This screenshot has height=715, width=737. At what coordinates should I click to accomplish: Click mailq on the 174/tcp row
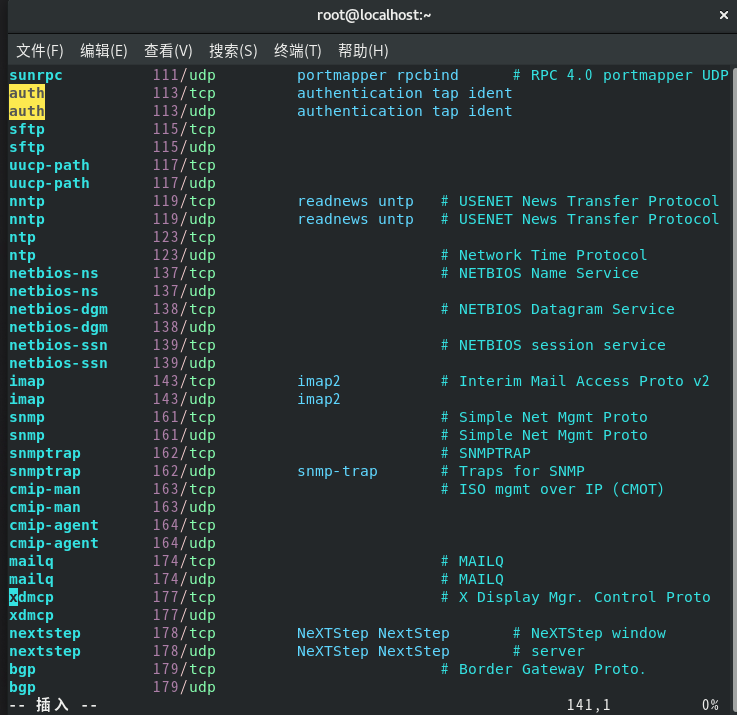pyautogui.click(x=31, y=561)
